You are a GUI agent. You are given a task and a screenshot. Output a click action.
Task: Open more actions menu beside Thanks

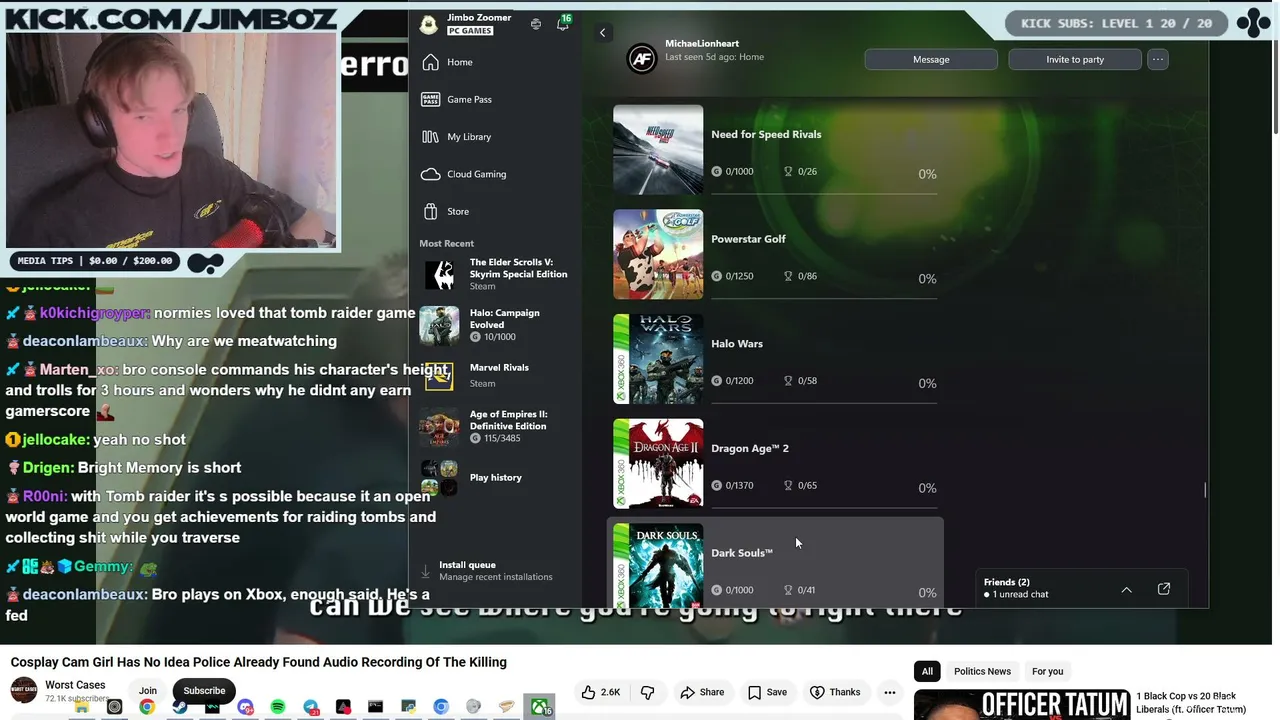coord(889,692)
